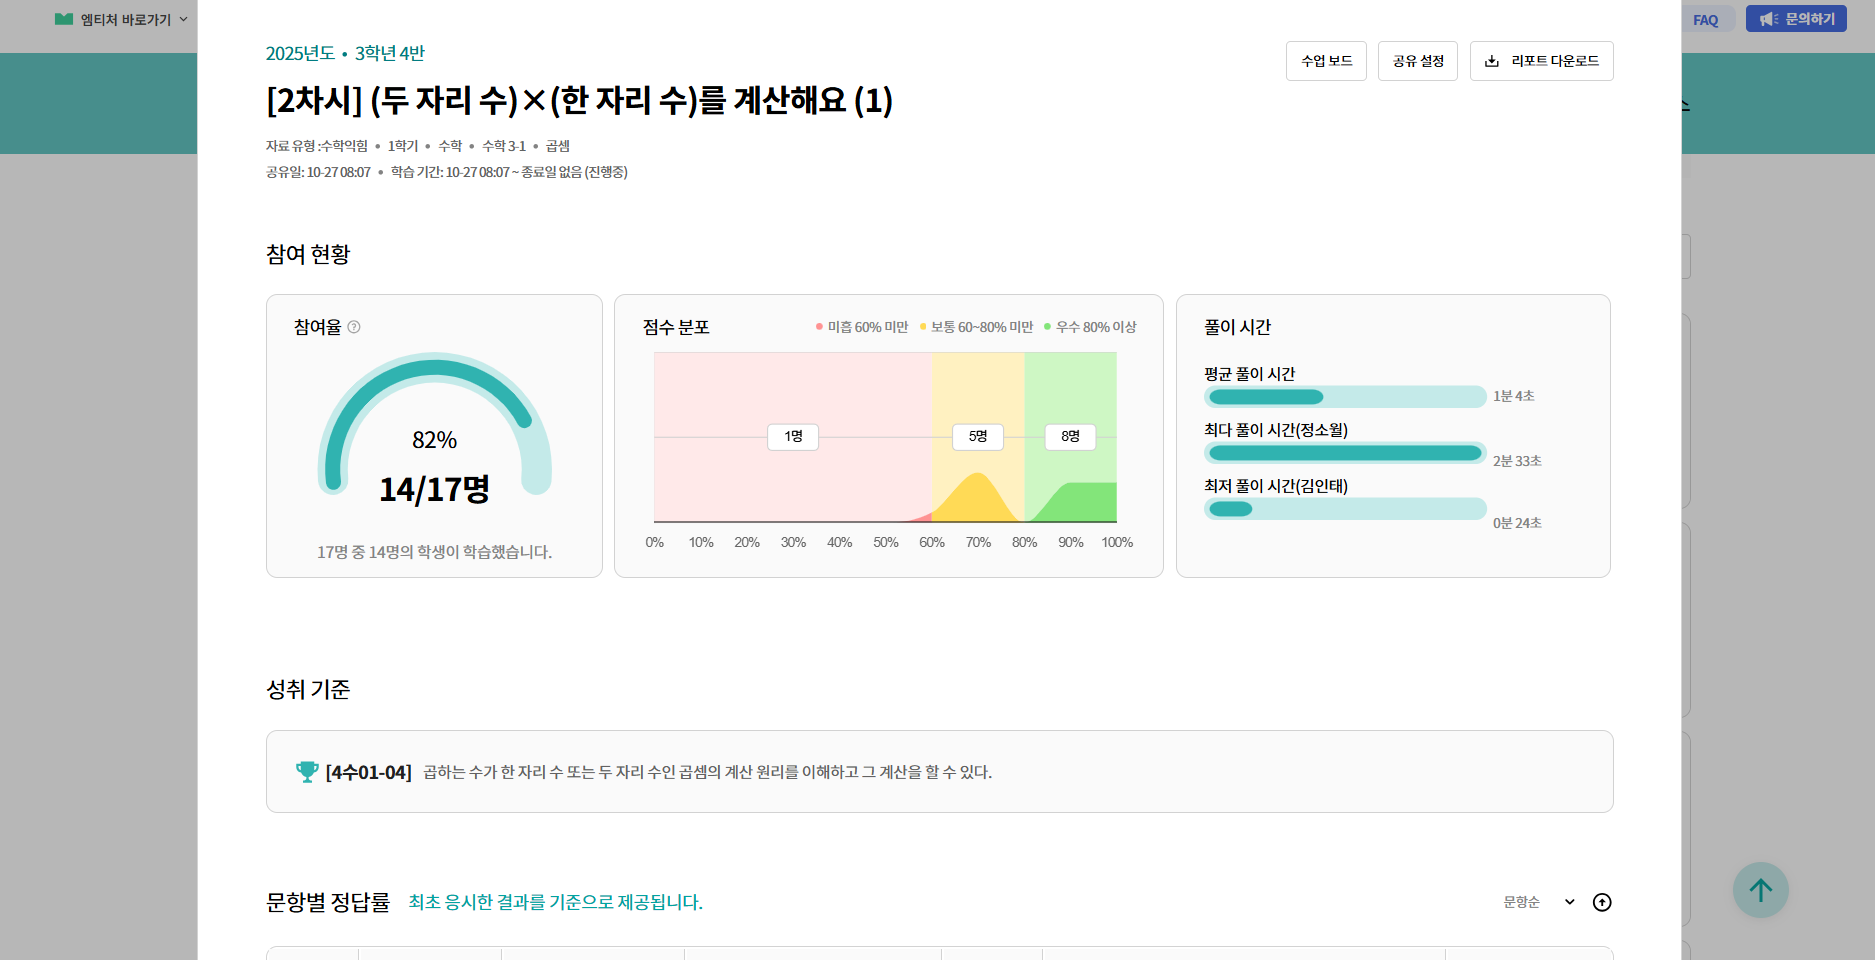Click the participation rate help icon
The image size is (1875, 960).
(354, 327)
